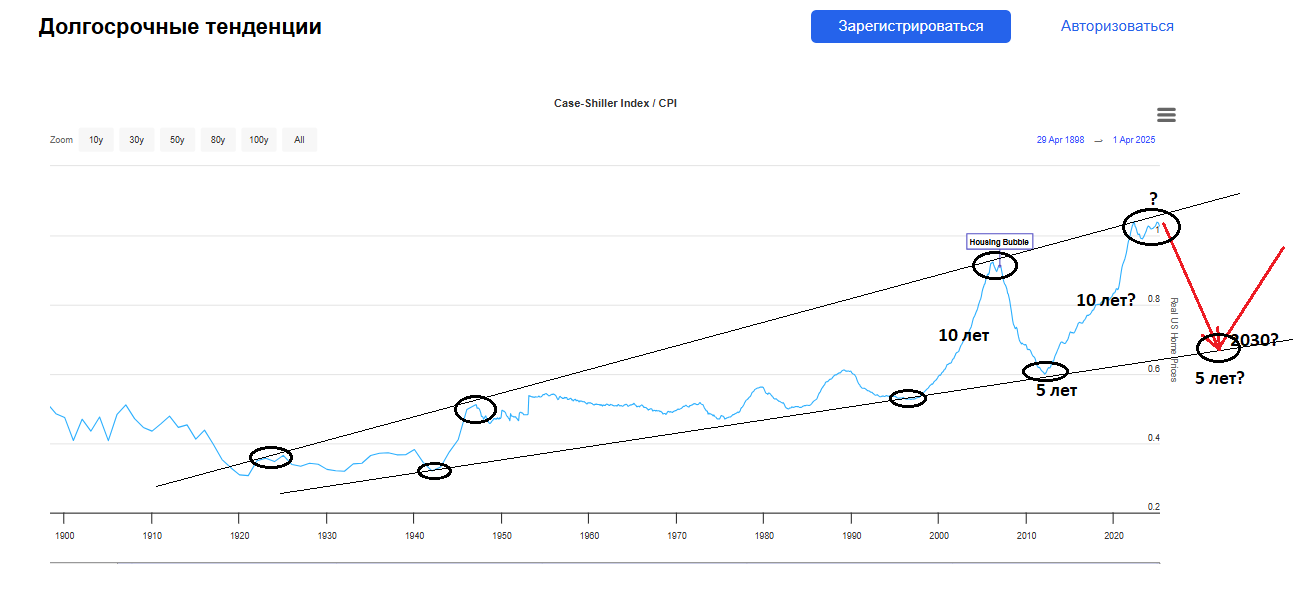This screenshot has width=1309, height=591.
Task: Click the Housing Bubble flag label
Action: (x=998, y=242)
